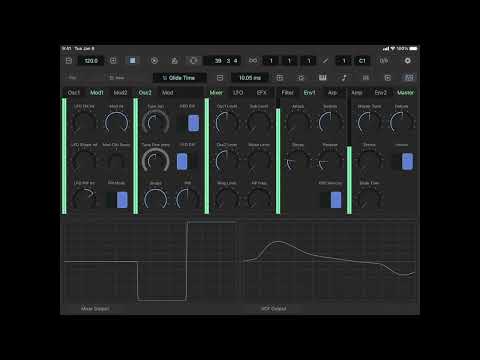Click the randomize icon next to the table icon
Screen dimensions: 480x360
click(301, 78)
